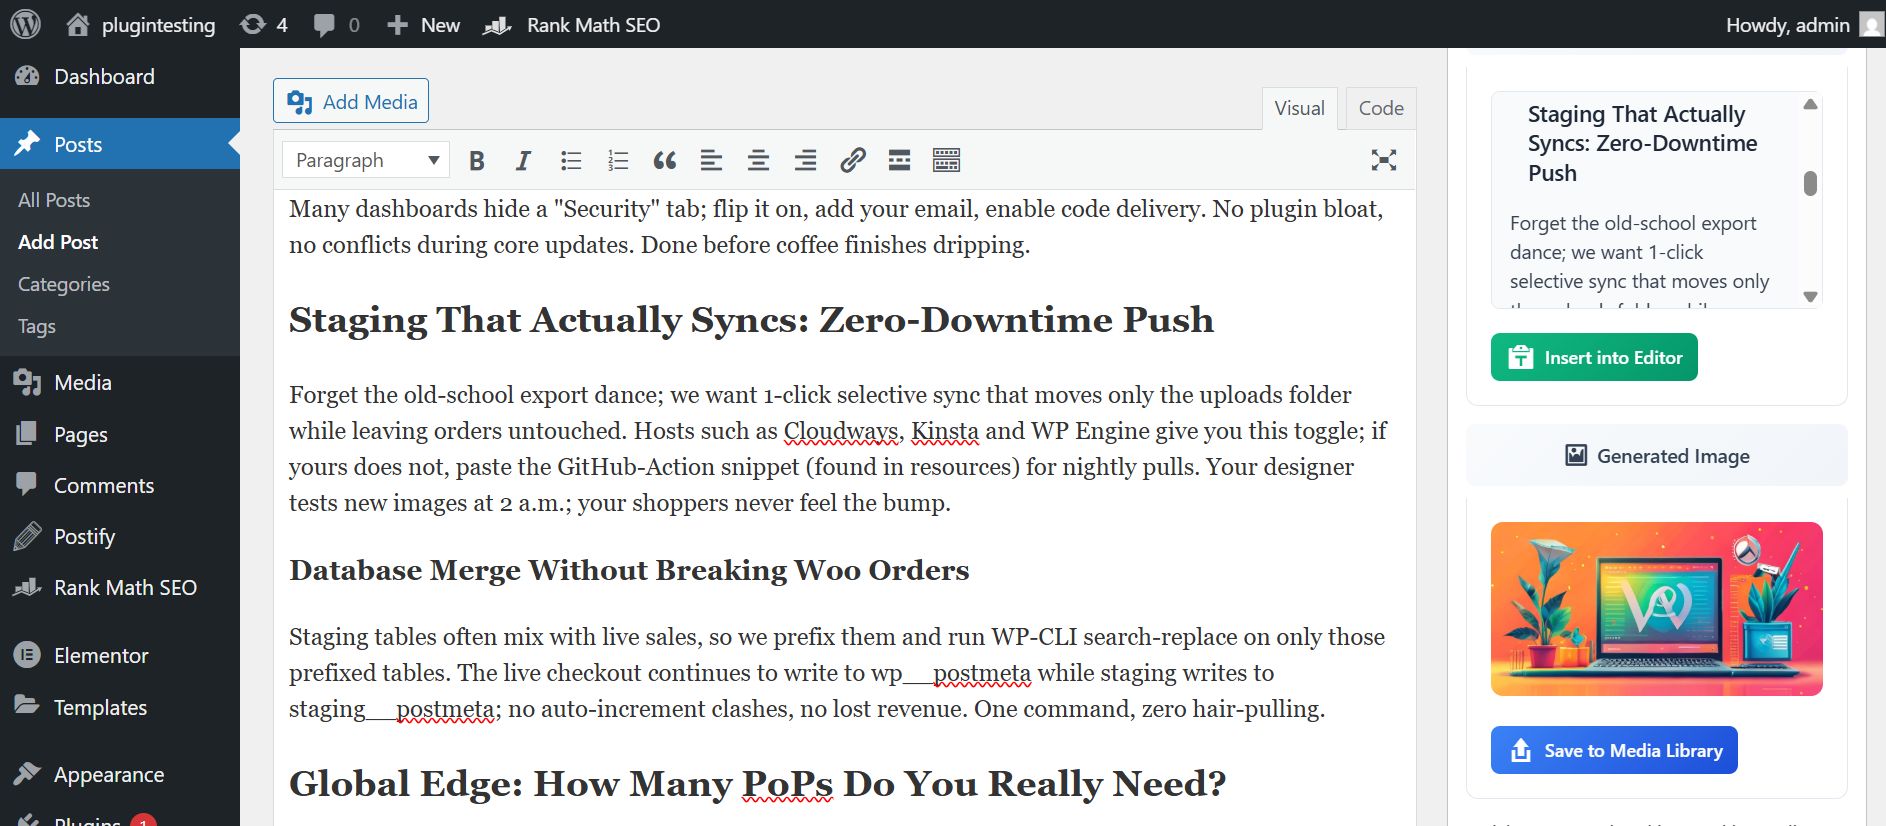1886x826 pixels.
Task: Open the updates icon showing 4
Action: click(x=264, y=24)
